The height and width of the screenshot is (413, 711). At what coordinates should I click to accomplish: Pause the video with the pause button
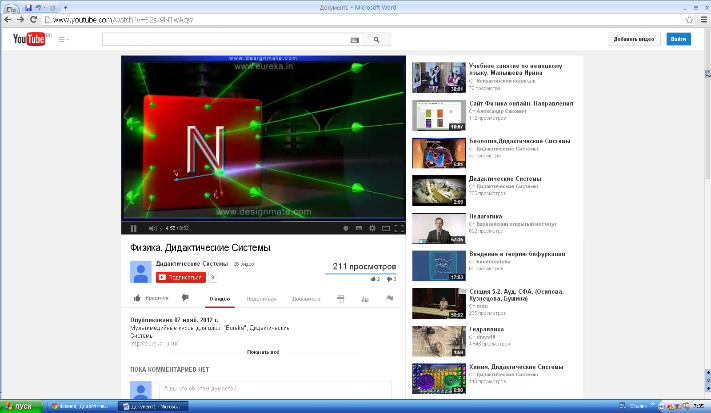click(133, 228)
